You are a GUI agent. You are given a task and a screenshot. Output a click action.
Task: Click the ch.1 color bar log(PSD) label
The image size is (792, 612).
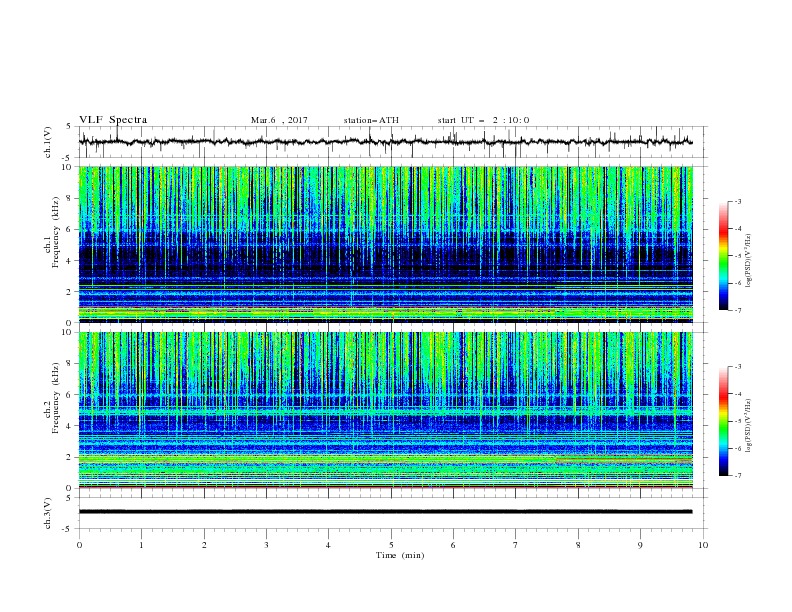749,261
